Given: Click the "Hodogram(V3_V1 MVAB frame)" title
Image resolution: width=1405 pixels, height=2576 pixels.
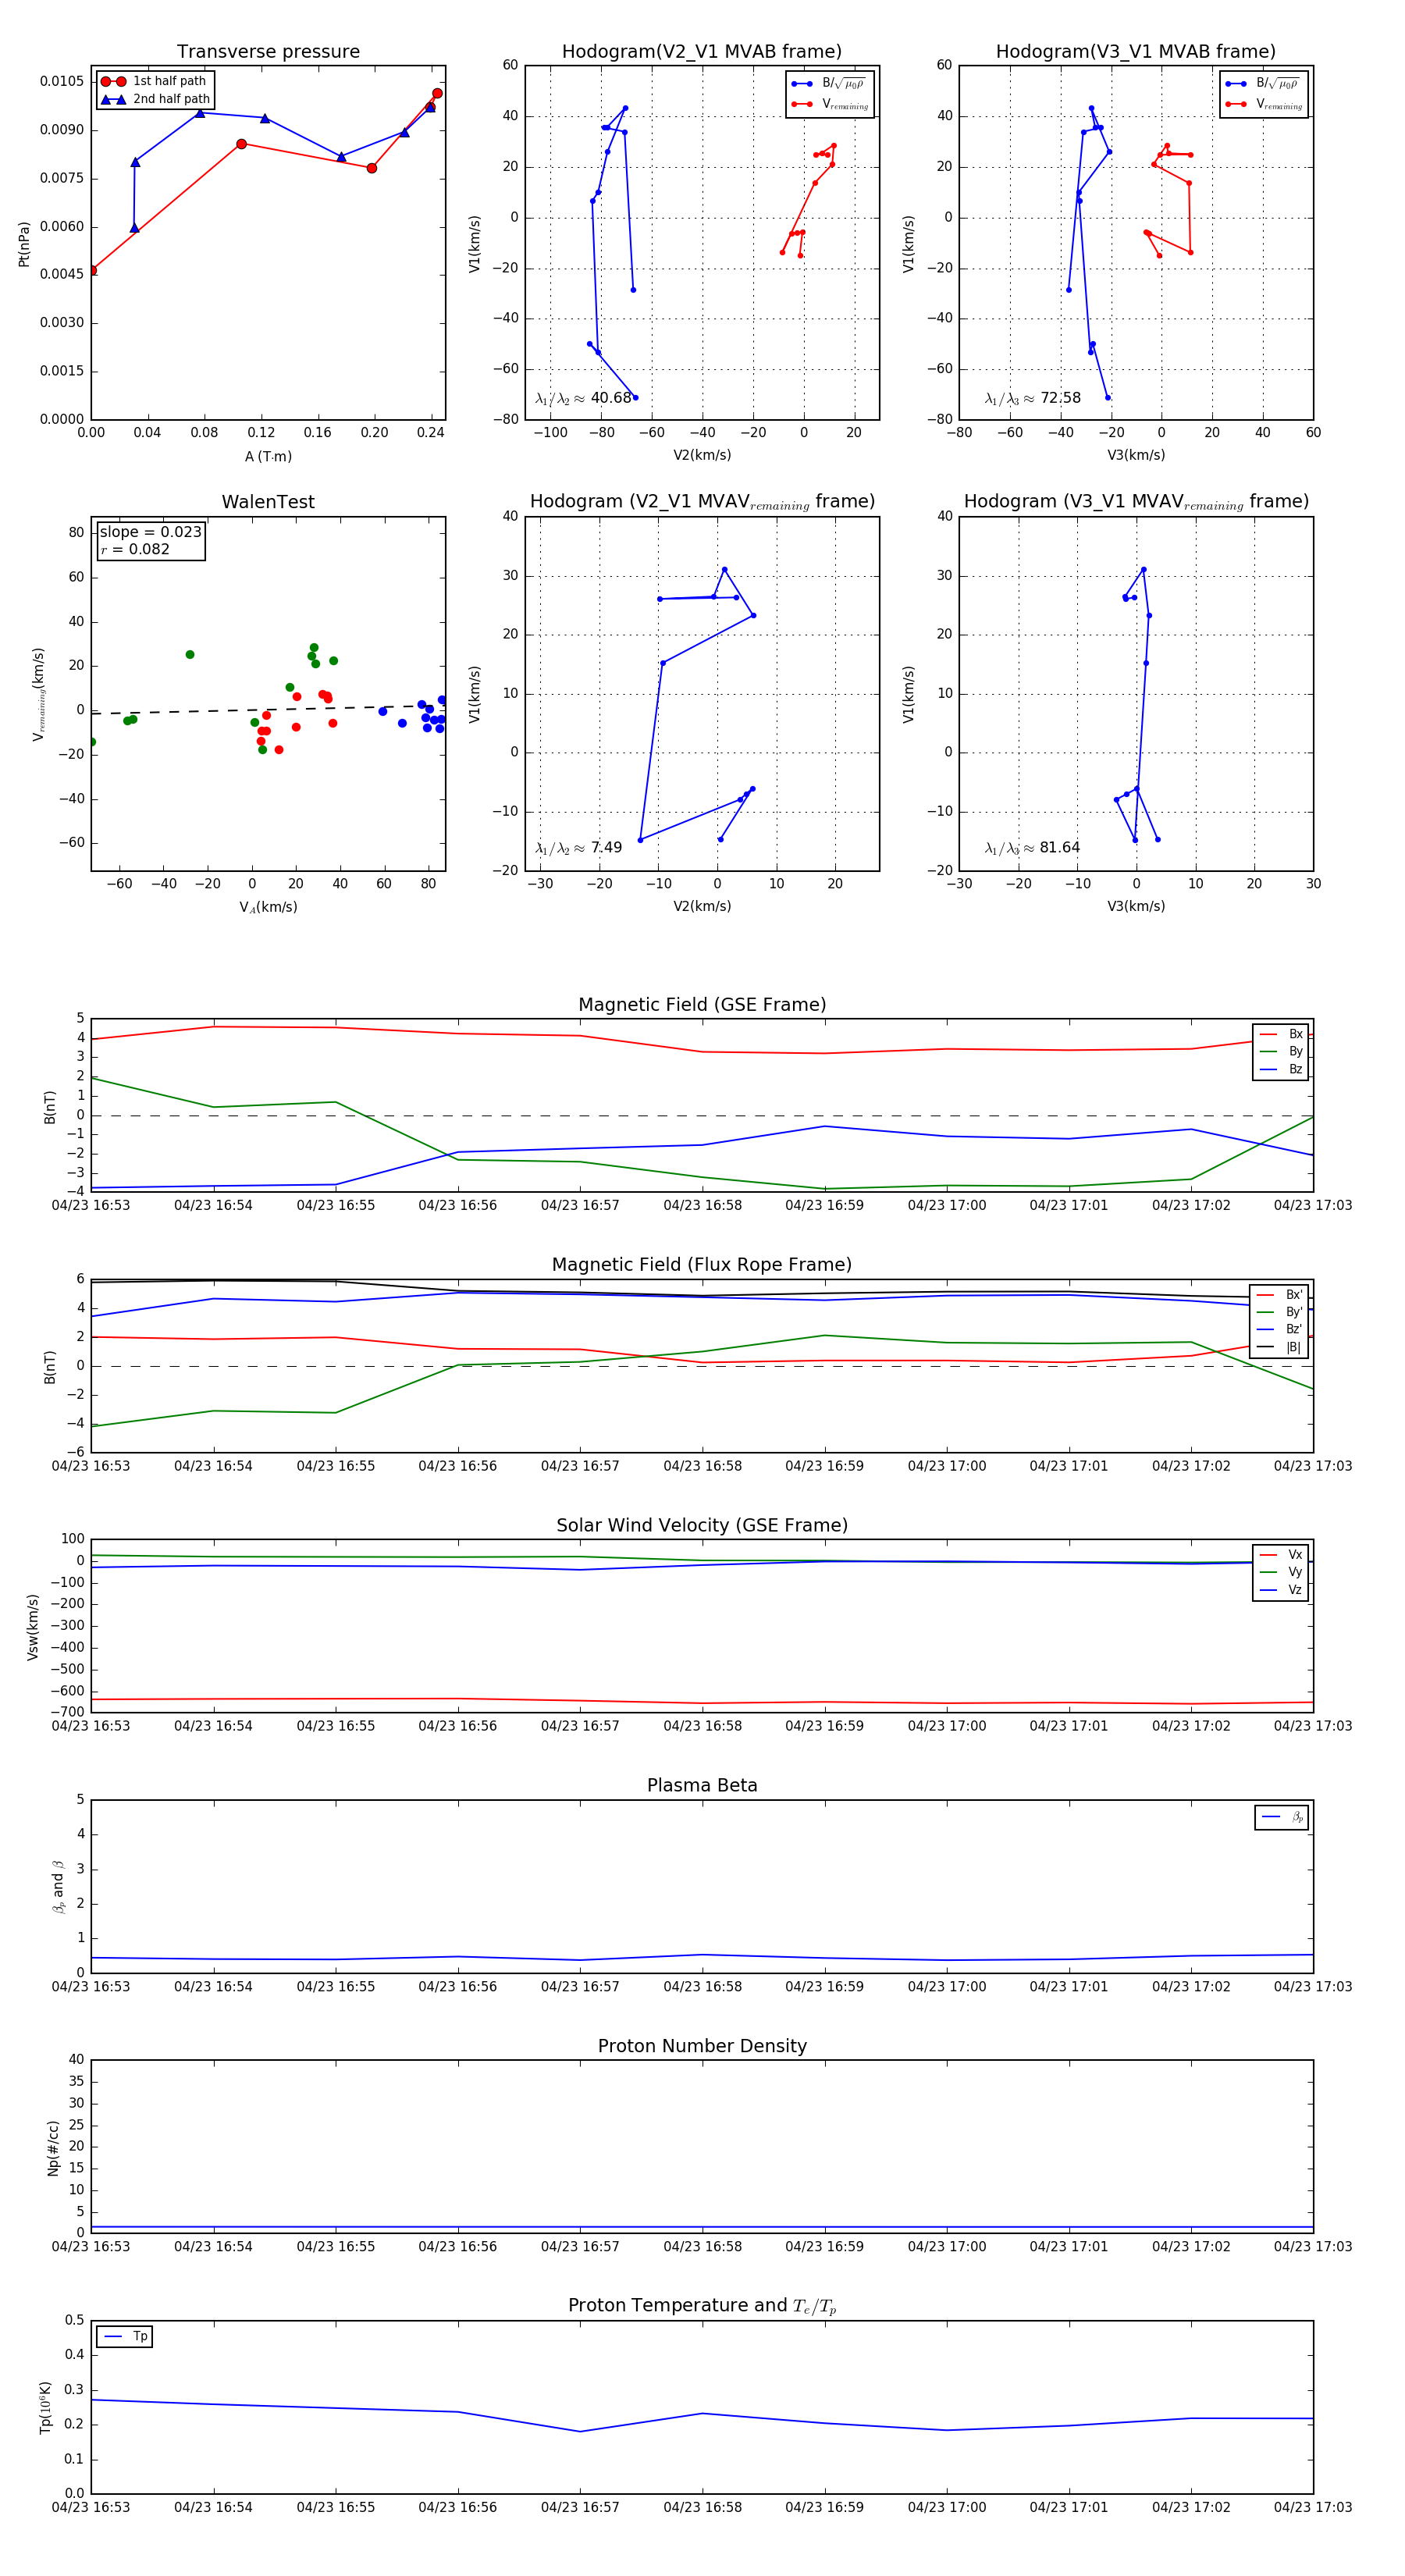Looking at the screenshot, I should pos(1135,52).
